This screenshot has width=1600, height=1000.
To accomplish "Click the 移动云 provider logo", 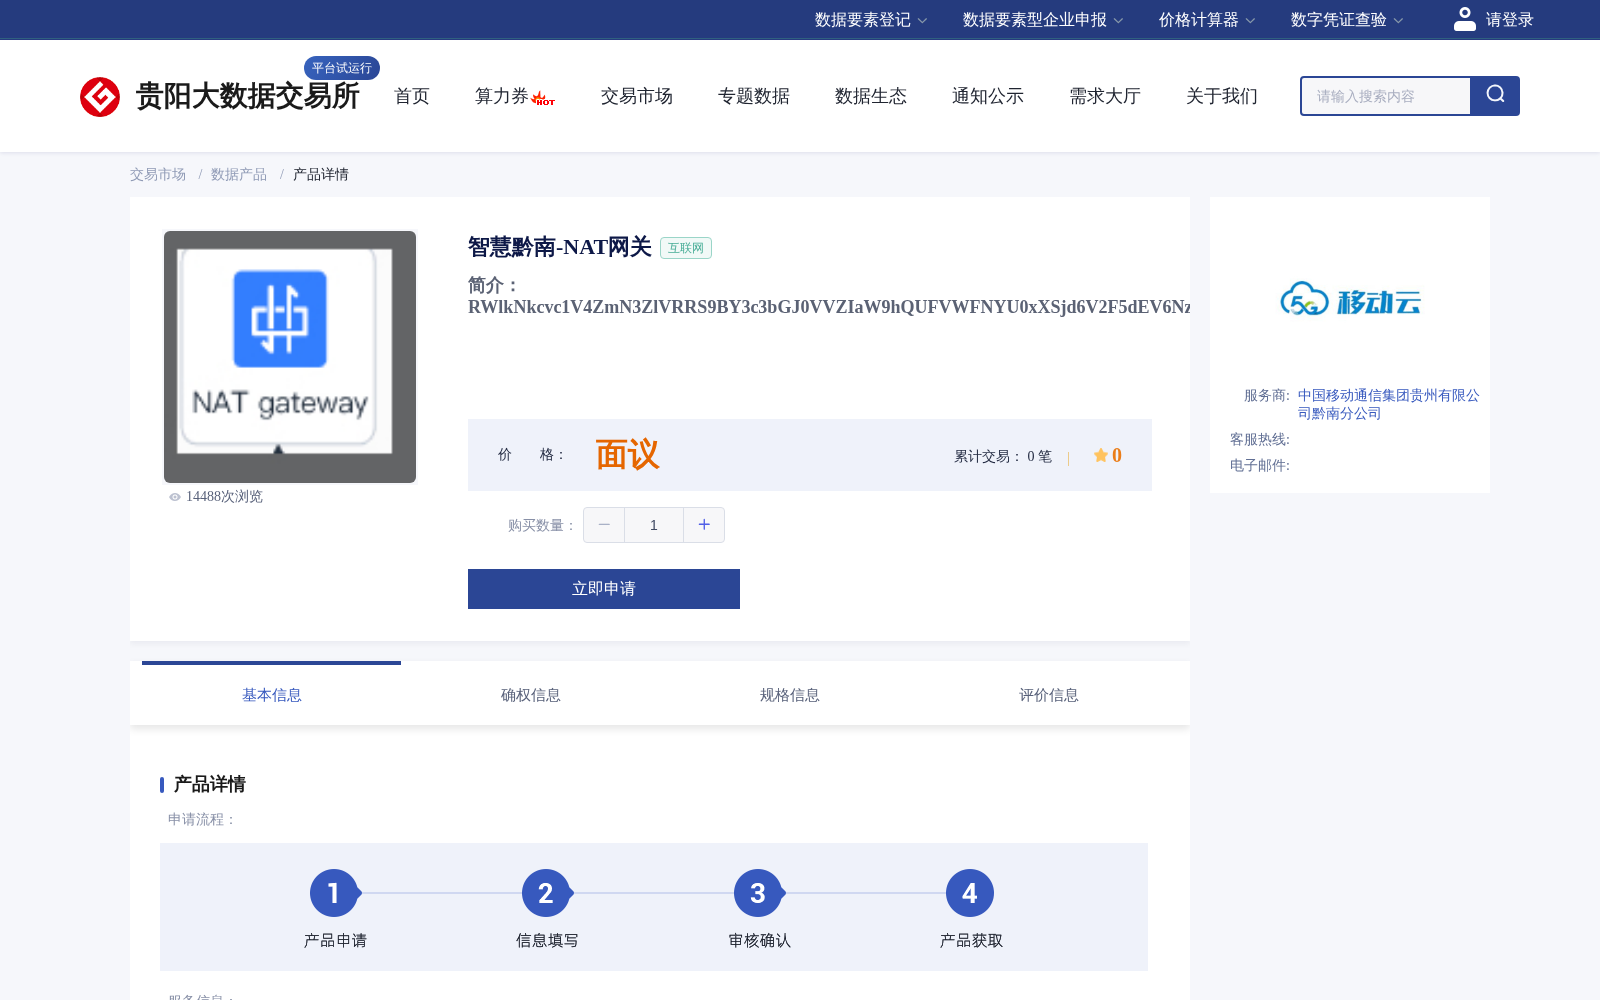I will point(1350,299).
